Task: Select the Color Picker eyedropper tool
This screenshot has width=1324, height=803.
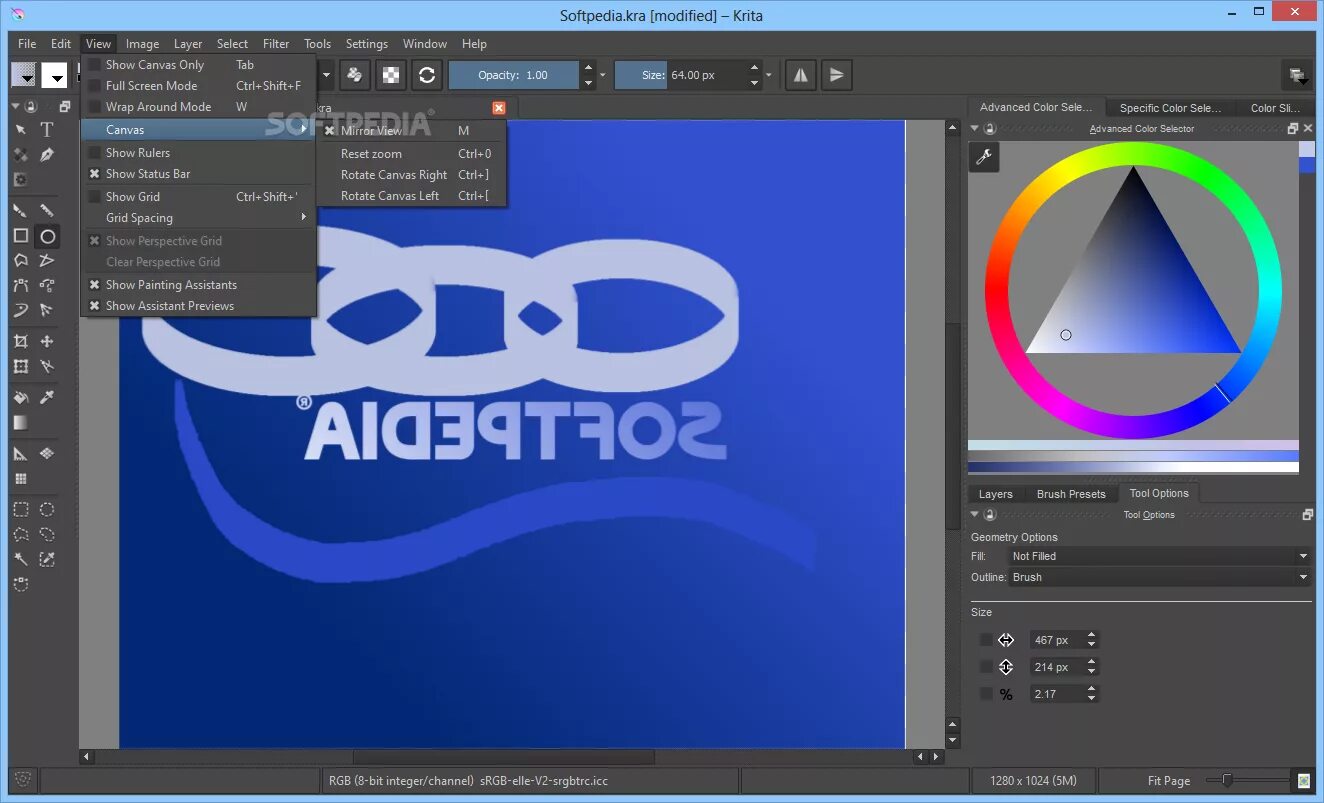Action: click(x=46, y=398)
